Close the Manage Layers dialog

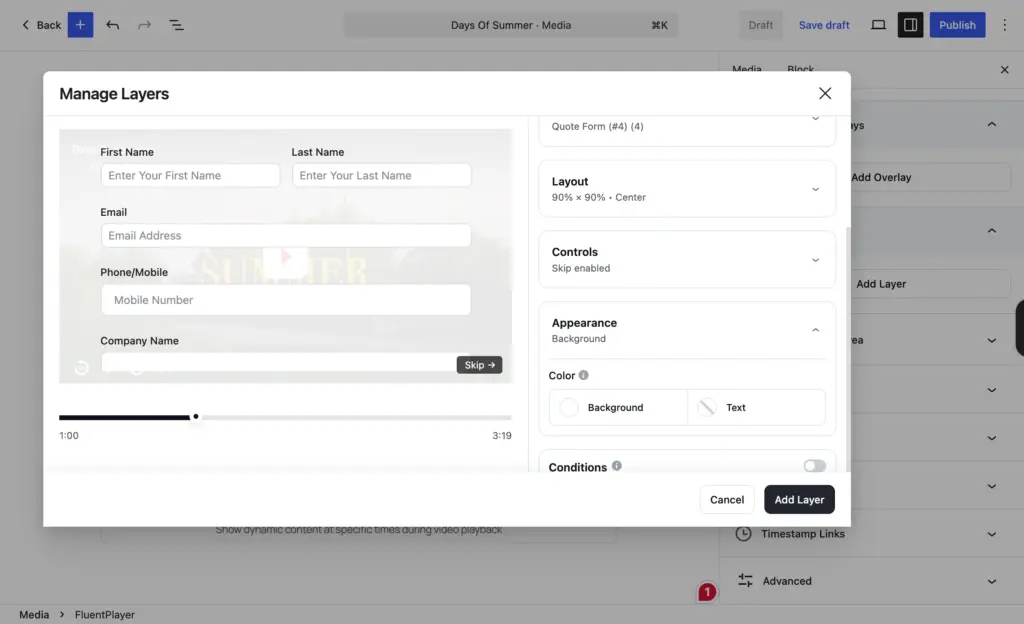825,93
